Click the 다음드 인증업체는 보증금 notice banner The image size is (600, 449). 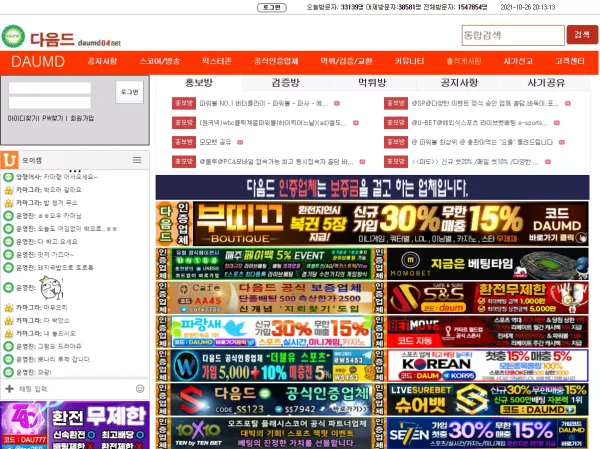click(x=372, y=188)
